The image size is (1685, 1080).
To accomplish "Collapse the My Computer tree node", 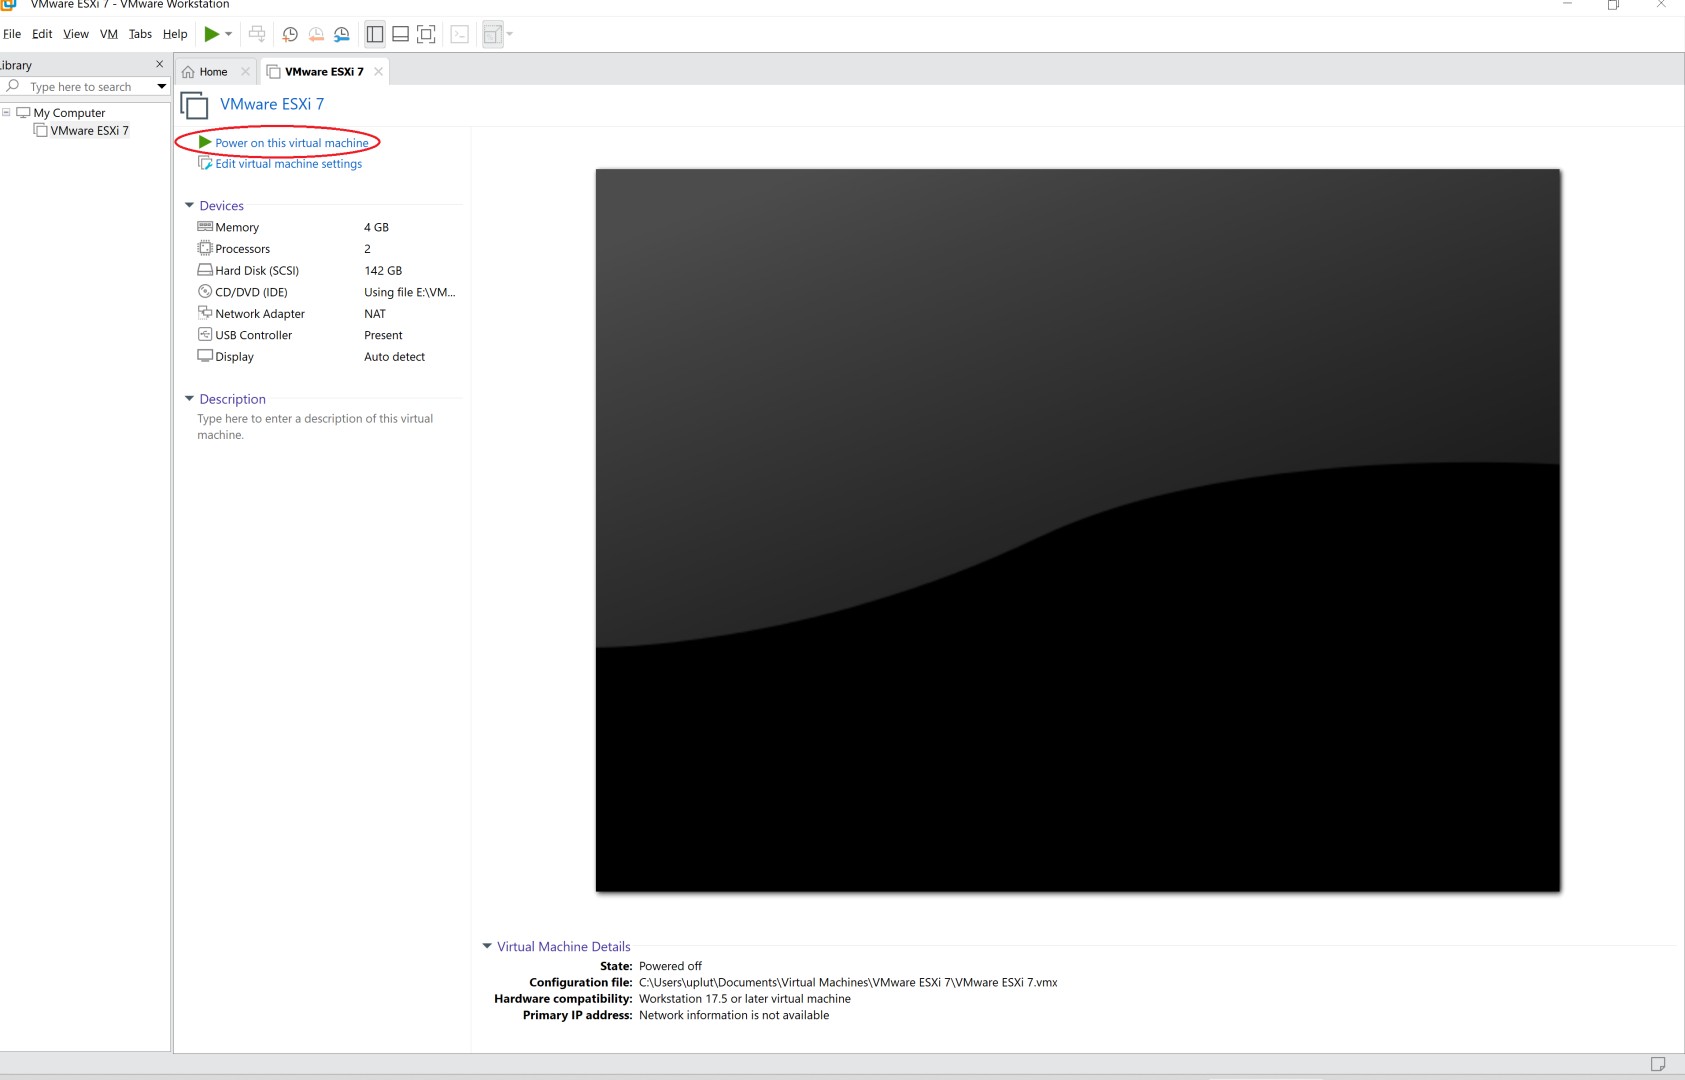I will 6,112.
